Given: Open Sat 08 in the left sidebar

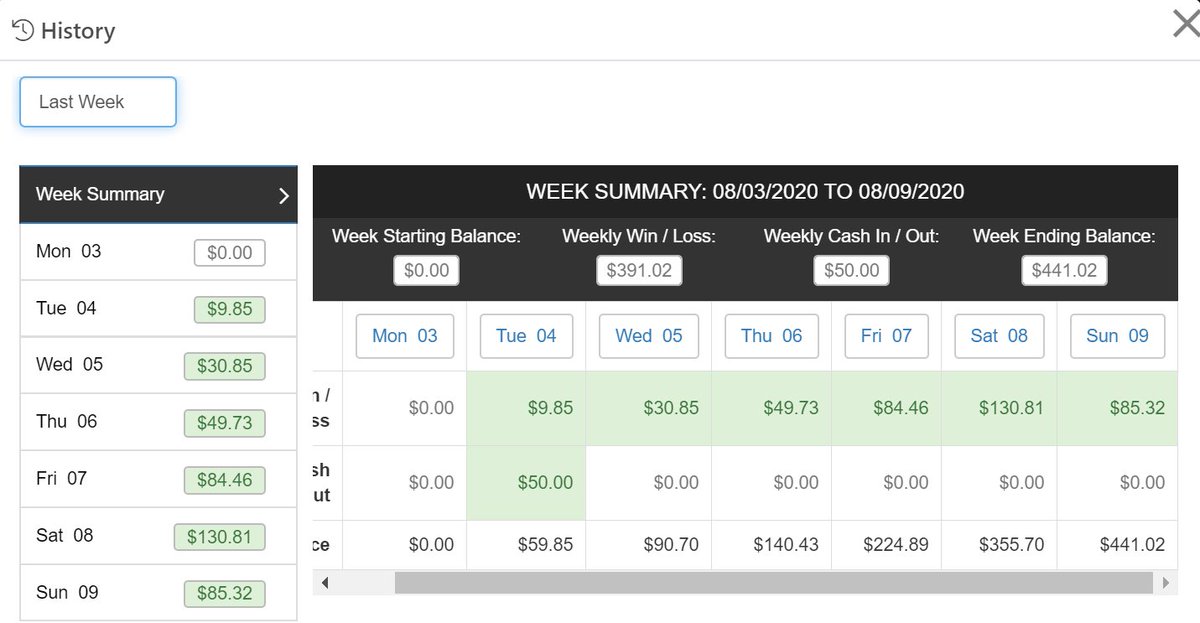Looking at the screenshot, I should click(x=158, y=536).
